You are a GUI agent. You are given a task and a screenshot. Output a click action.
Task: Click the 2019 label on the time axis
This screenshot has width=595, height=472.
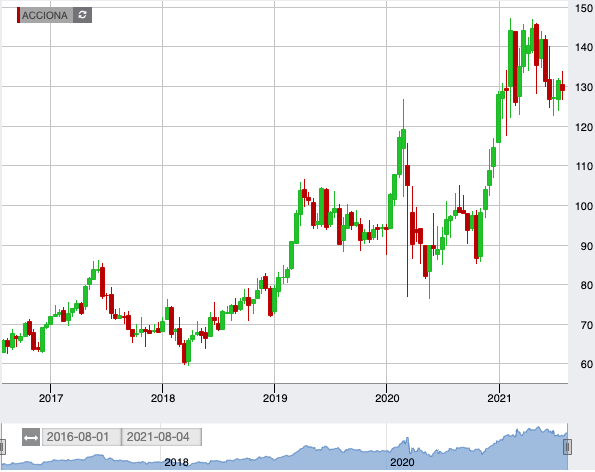(x=275, y=398)
